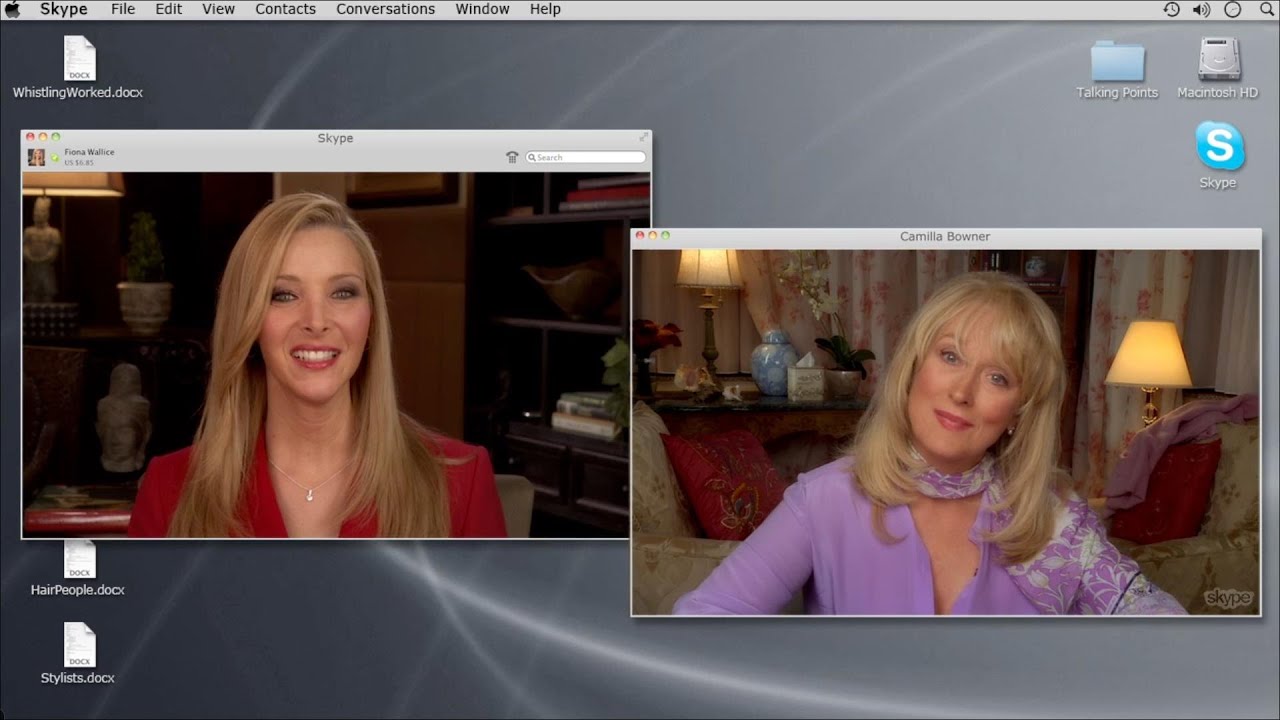Image resolution: width=1280 pixels, height=720 pixels.
Task: Click the green zoom button on main Skype window
Action: pos(56,137)
